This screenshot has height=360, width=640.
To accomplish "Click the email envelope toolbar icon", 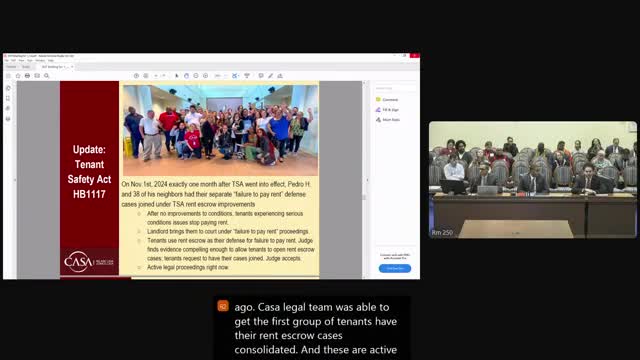I will pyautogui.click(x=37, y=76).
